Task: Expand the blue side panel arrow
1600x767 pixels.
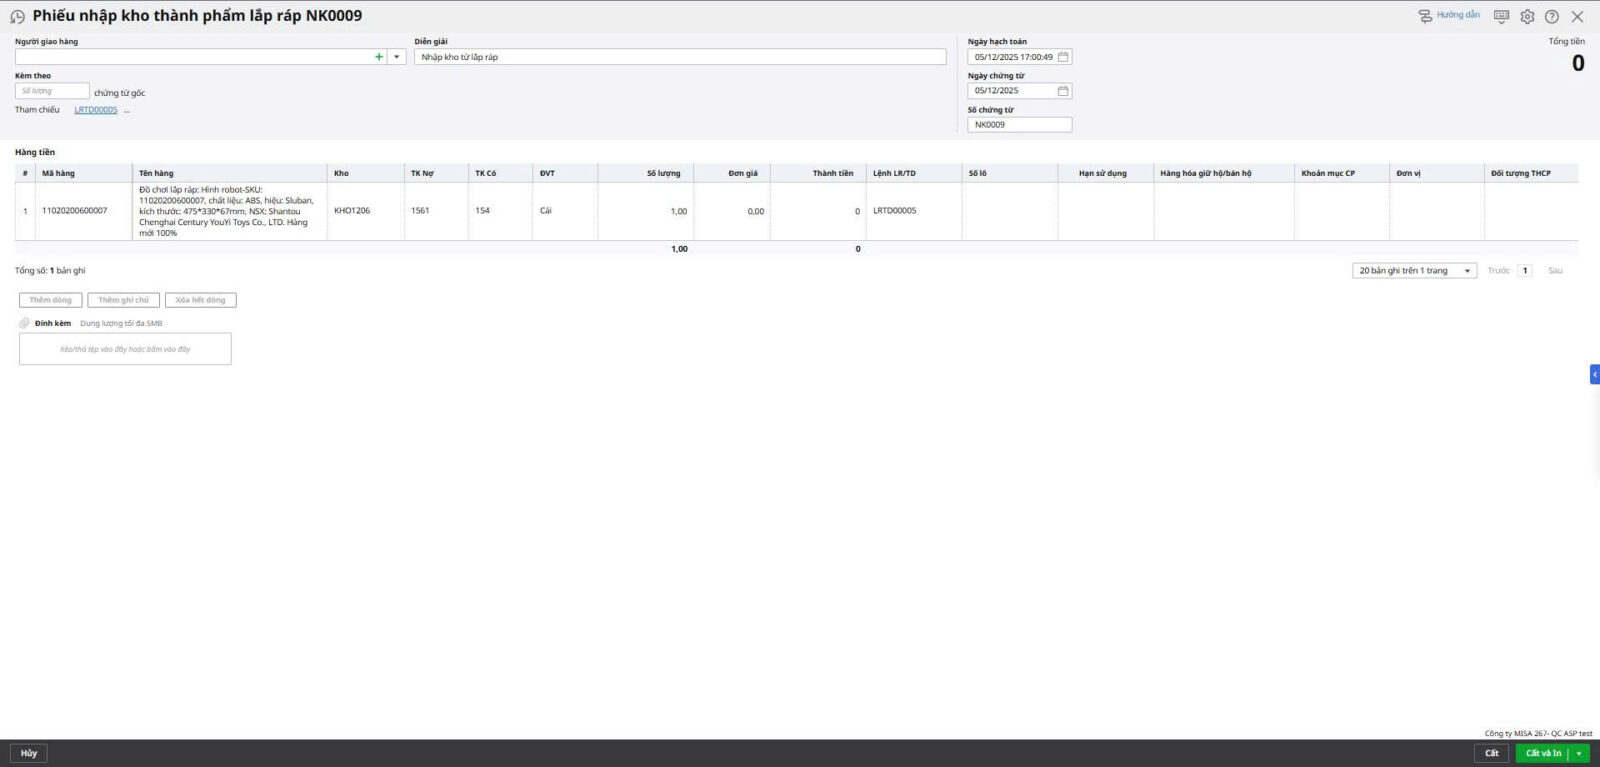Action: point(1594,374)
